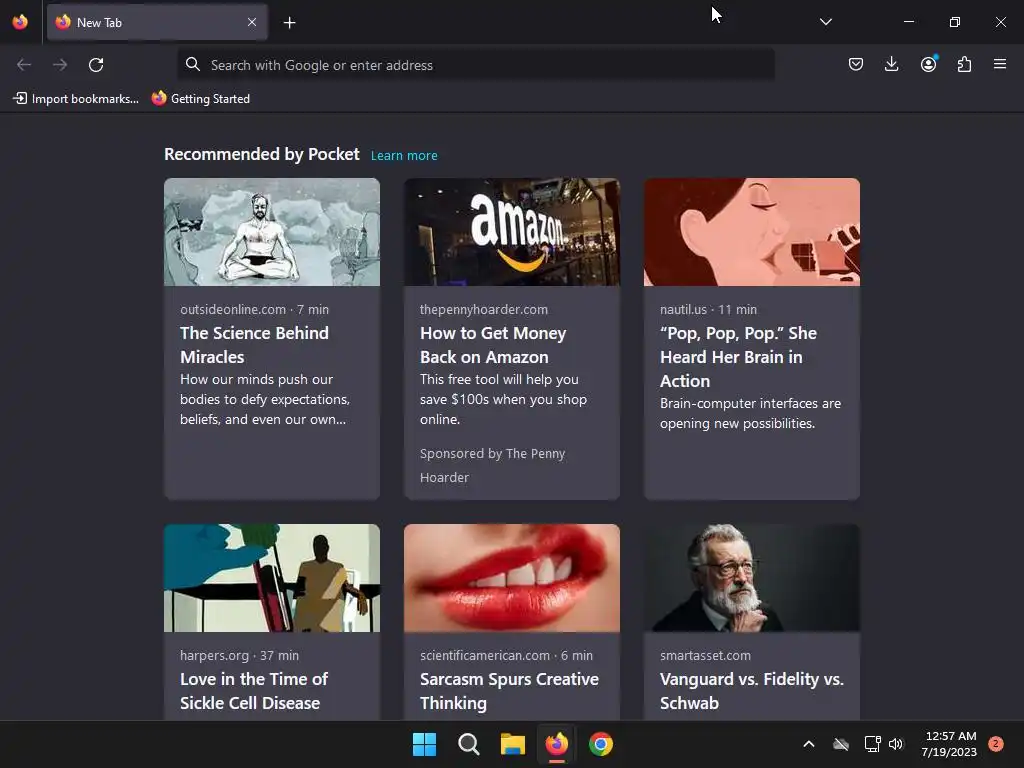
Task: Open Sarcasm Spurs Creative Thinking article
Action: tap(509, 691)
